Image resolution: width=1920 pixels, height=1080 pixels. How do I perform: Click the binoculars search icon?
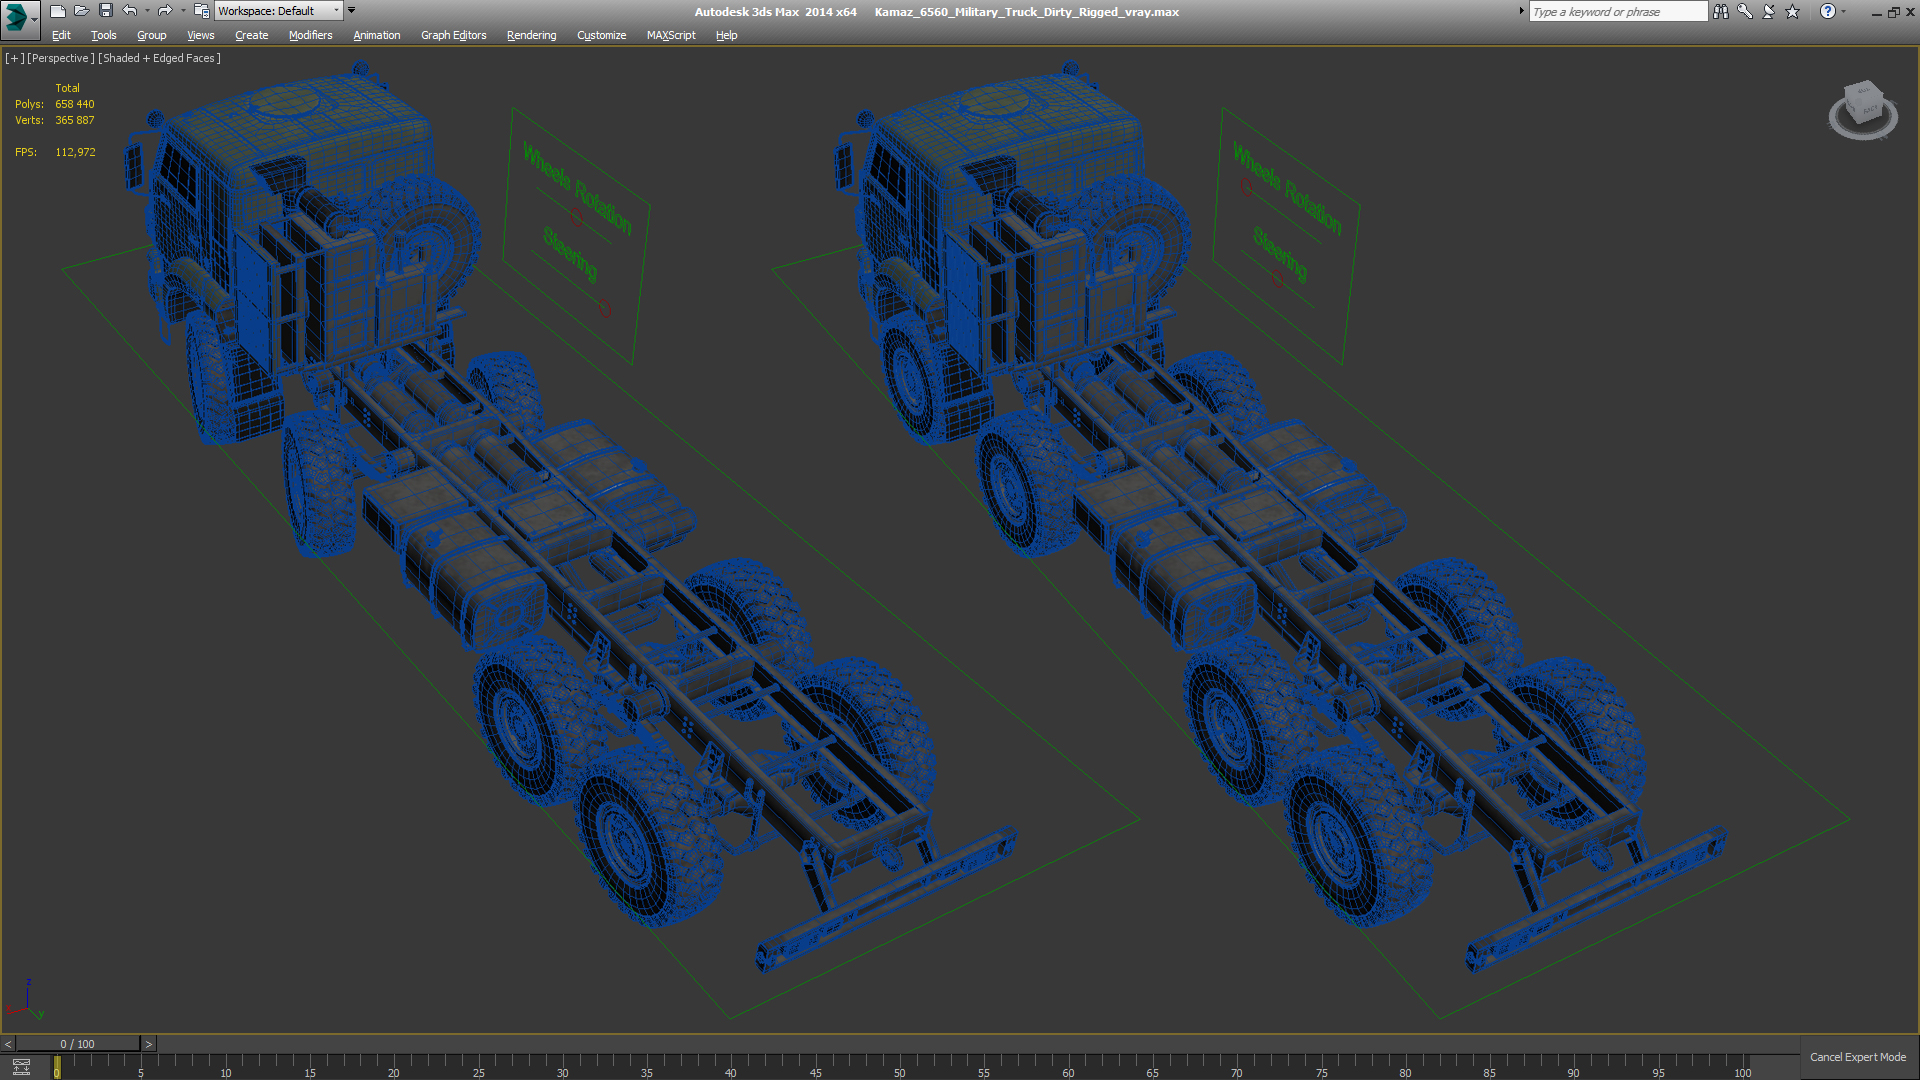click(1720, 11)
